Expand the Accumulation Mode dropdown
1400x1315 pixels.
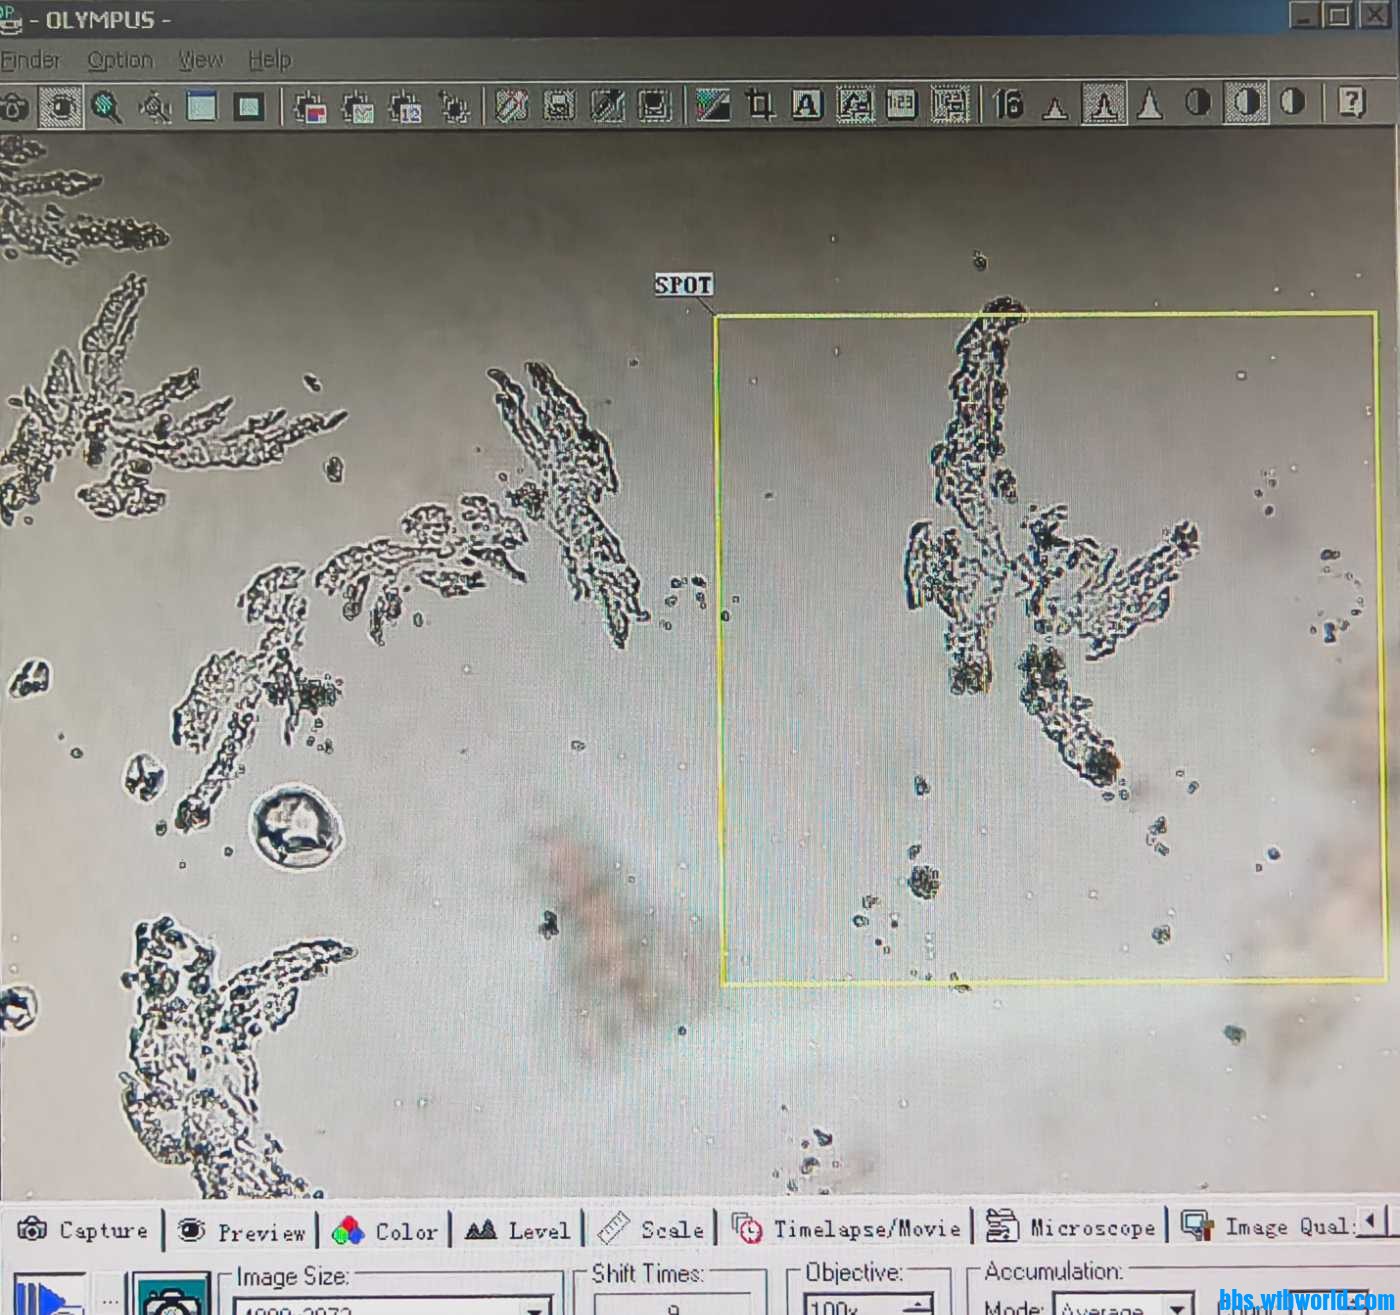click(1179, 1306)
